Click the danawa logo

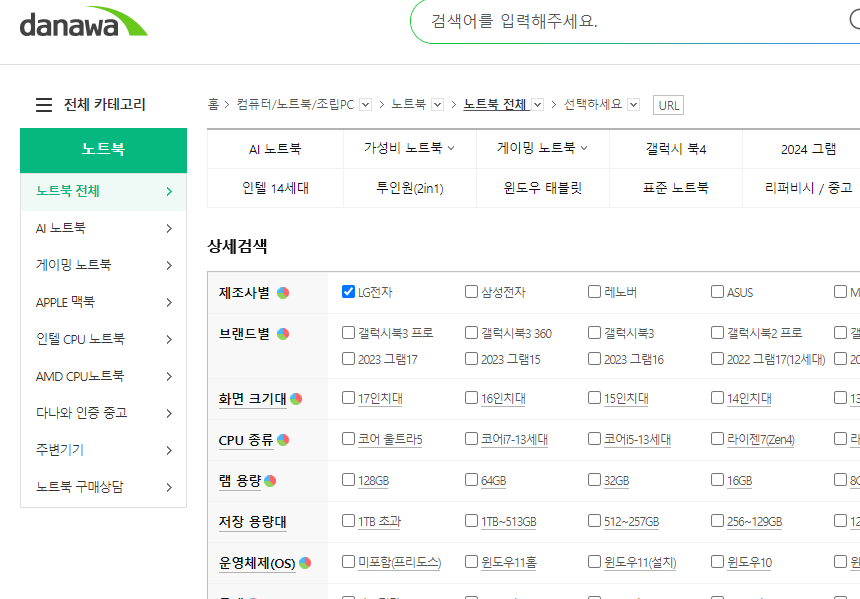(x=83, y=22)
